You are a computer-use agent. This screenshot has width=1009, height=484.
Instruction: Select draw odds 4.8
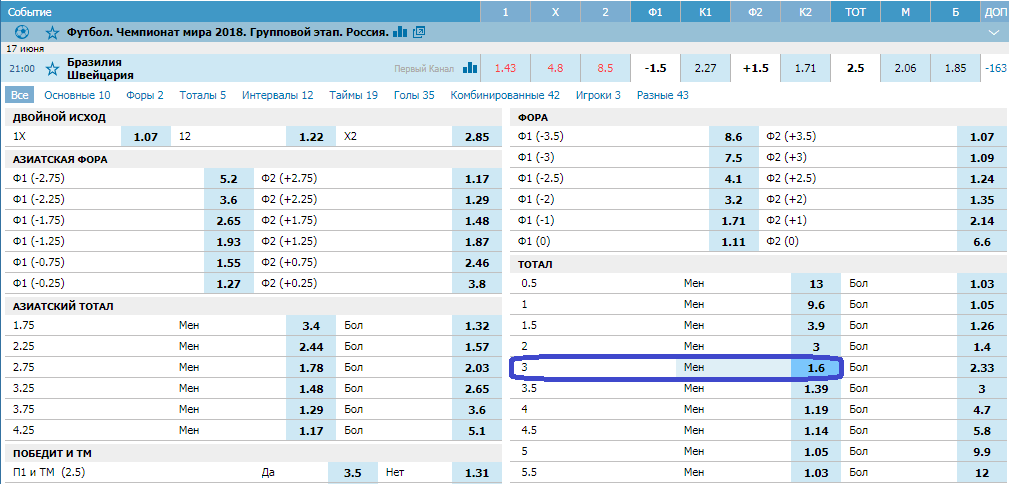[555, 68]
